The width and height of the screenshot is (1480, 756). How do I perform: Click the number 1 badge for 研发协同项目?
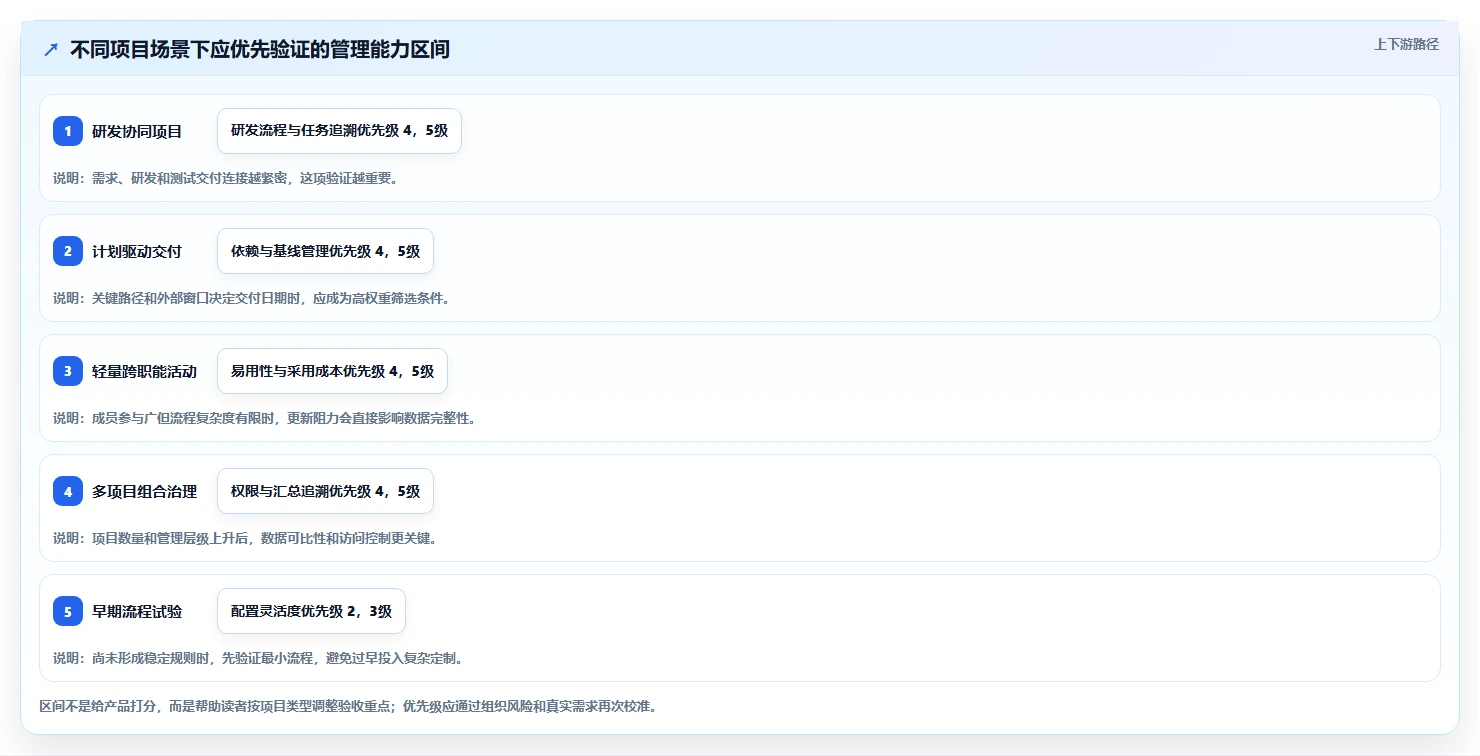(68, 131)
